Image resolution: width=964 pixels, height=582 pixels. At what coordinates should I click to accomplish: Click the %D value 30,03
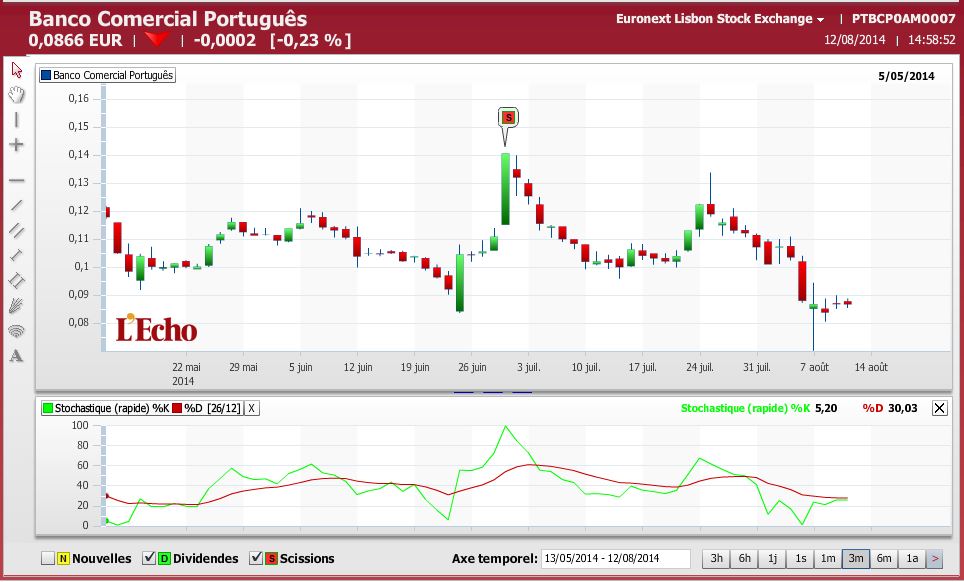[x=903, y=408]
